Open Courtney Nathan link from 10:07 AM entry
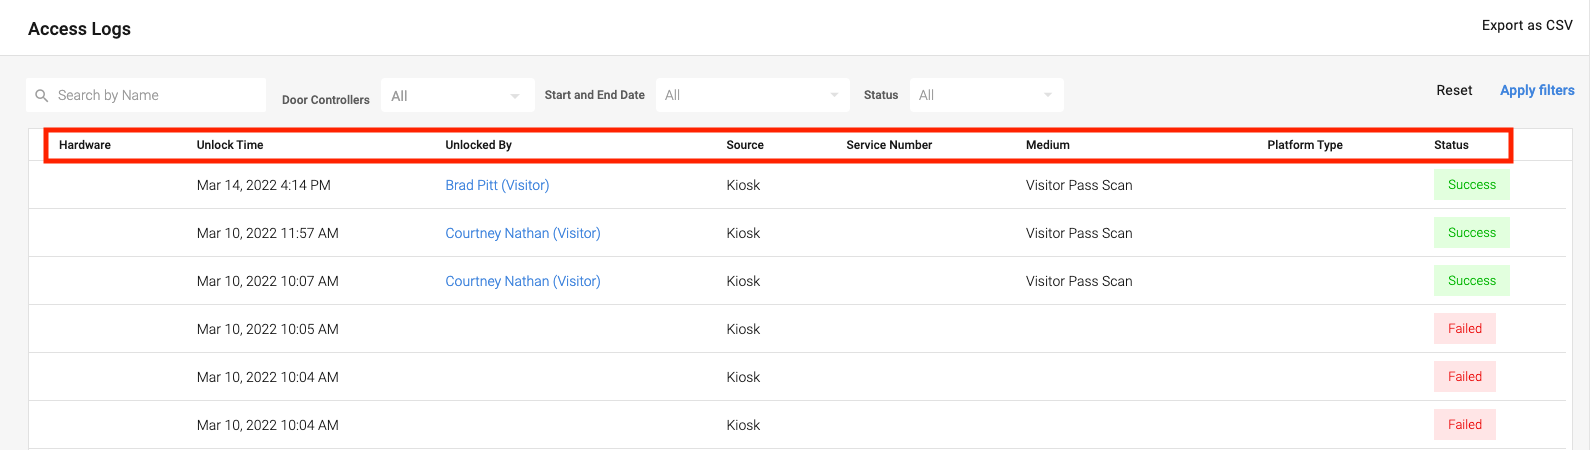 [x=523, y=281]
